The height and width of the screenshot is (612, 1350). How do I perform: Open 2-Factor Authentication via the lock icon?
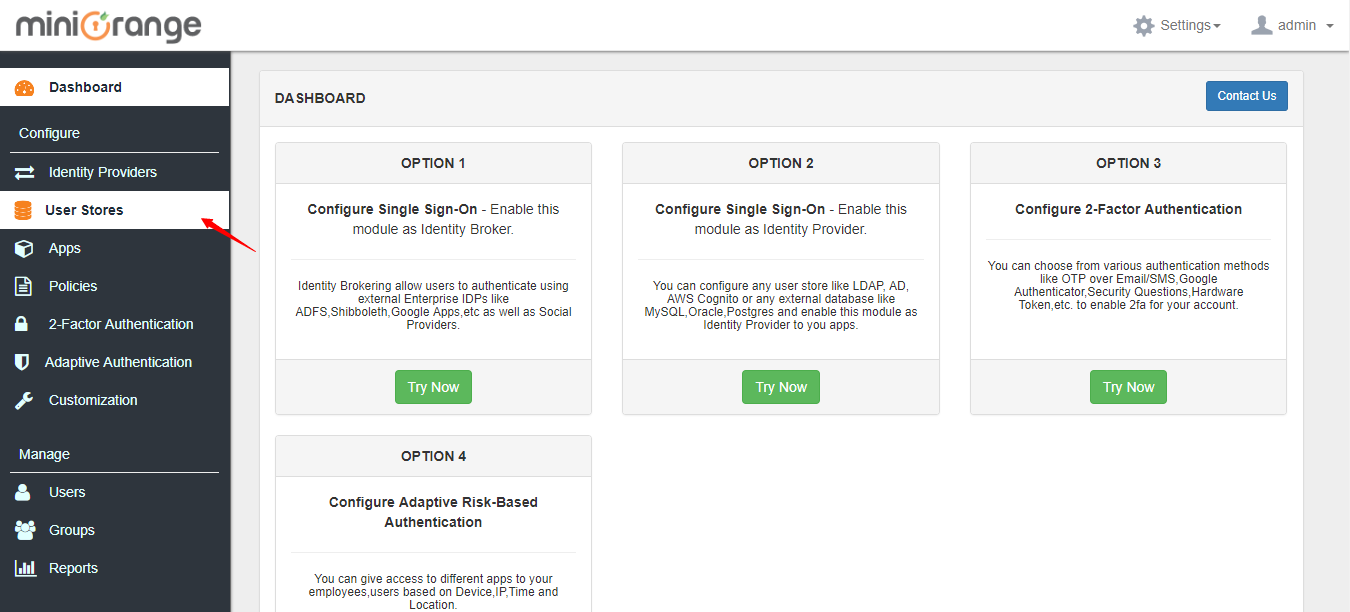[x=22, y=323]
